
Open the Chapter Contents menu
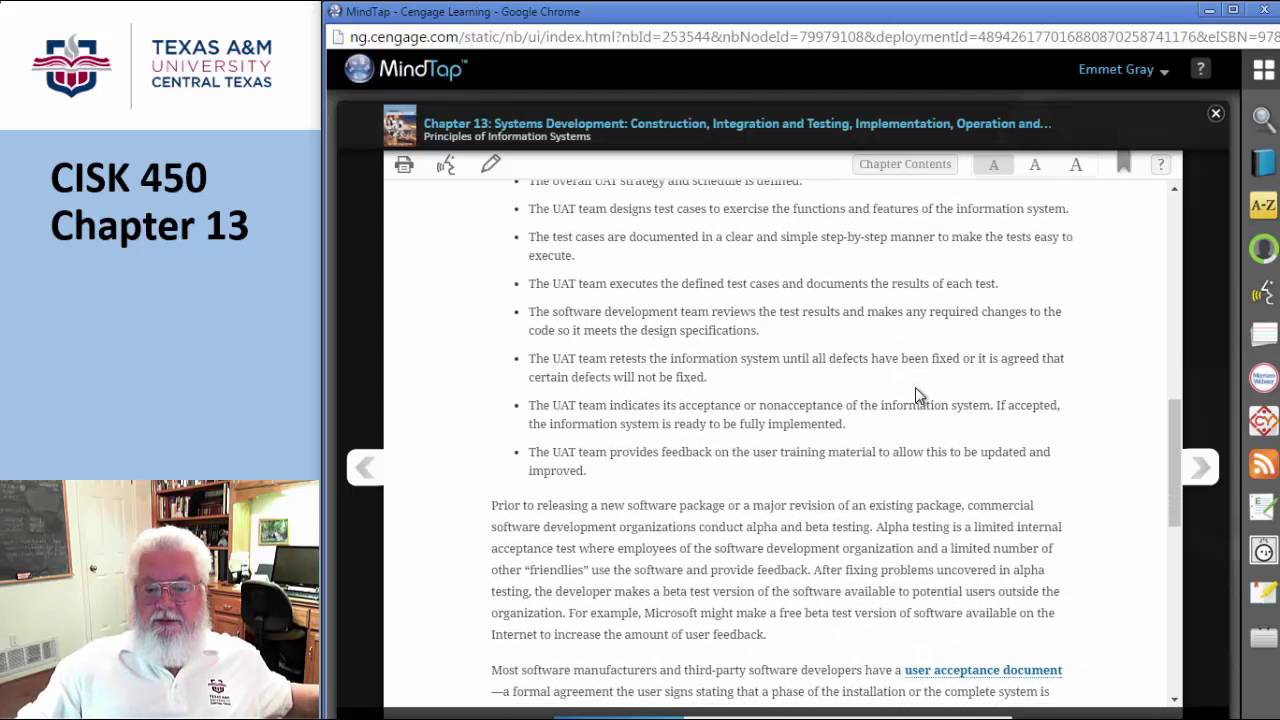(905, 164)
